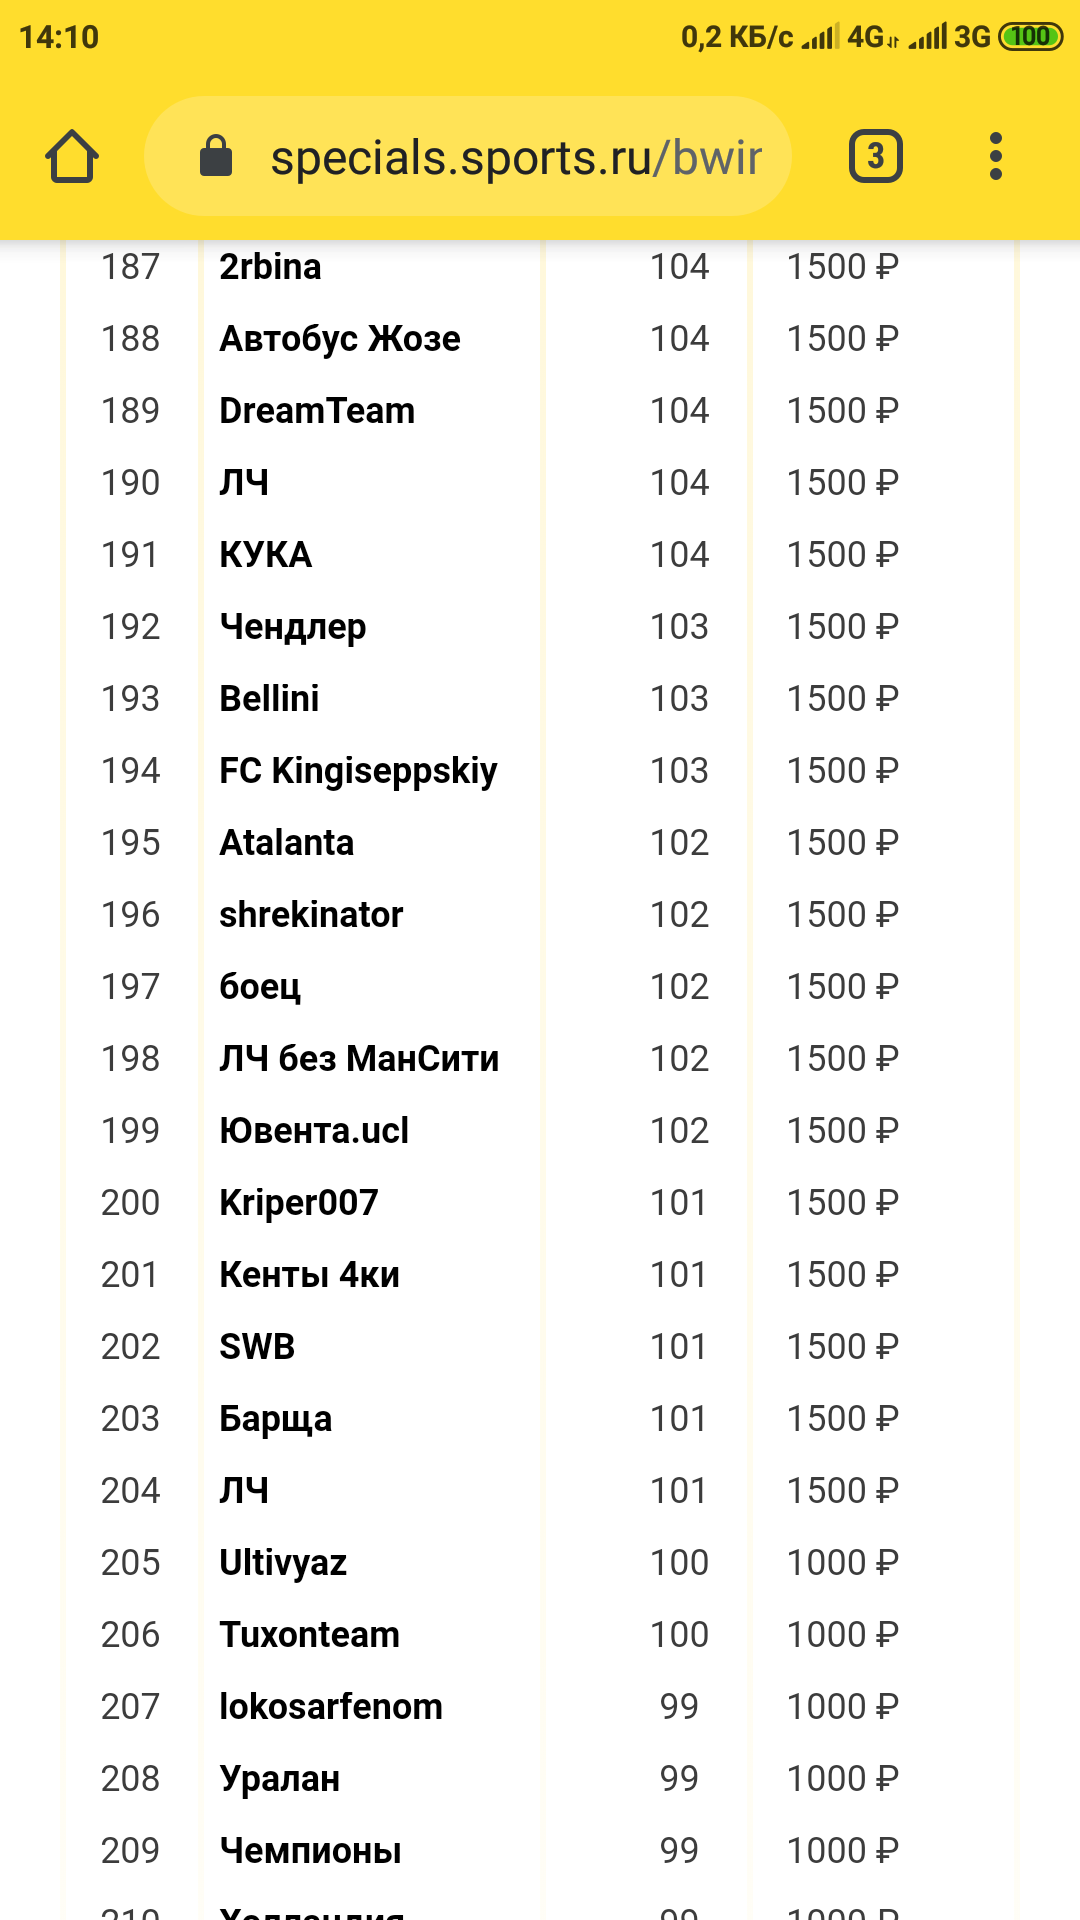Image resolution: width=1080 pixels, height=1920 pixels.
Task: Select team Автобус Жозе
Action: pyautogui.click(x=340, y=339)
